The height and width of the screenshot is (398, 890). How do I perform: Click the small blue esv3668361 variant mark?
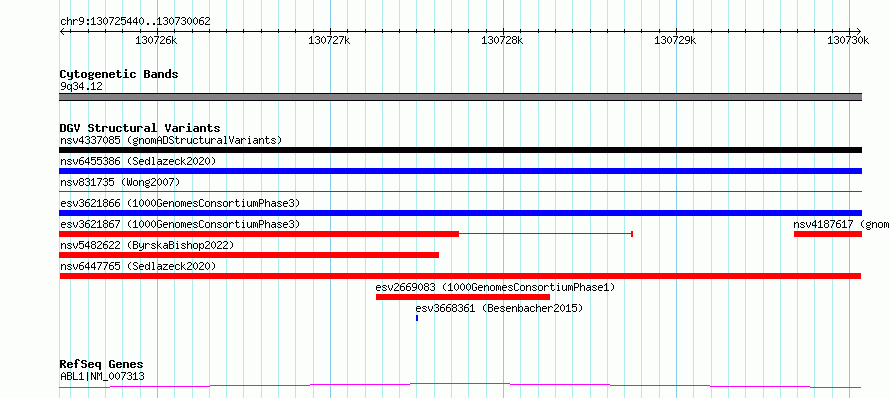coord(417,318)
